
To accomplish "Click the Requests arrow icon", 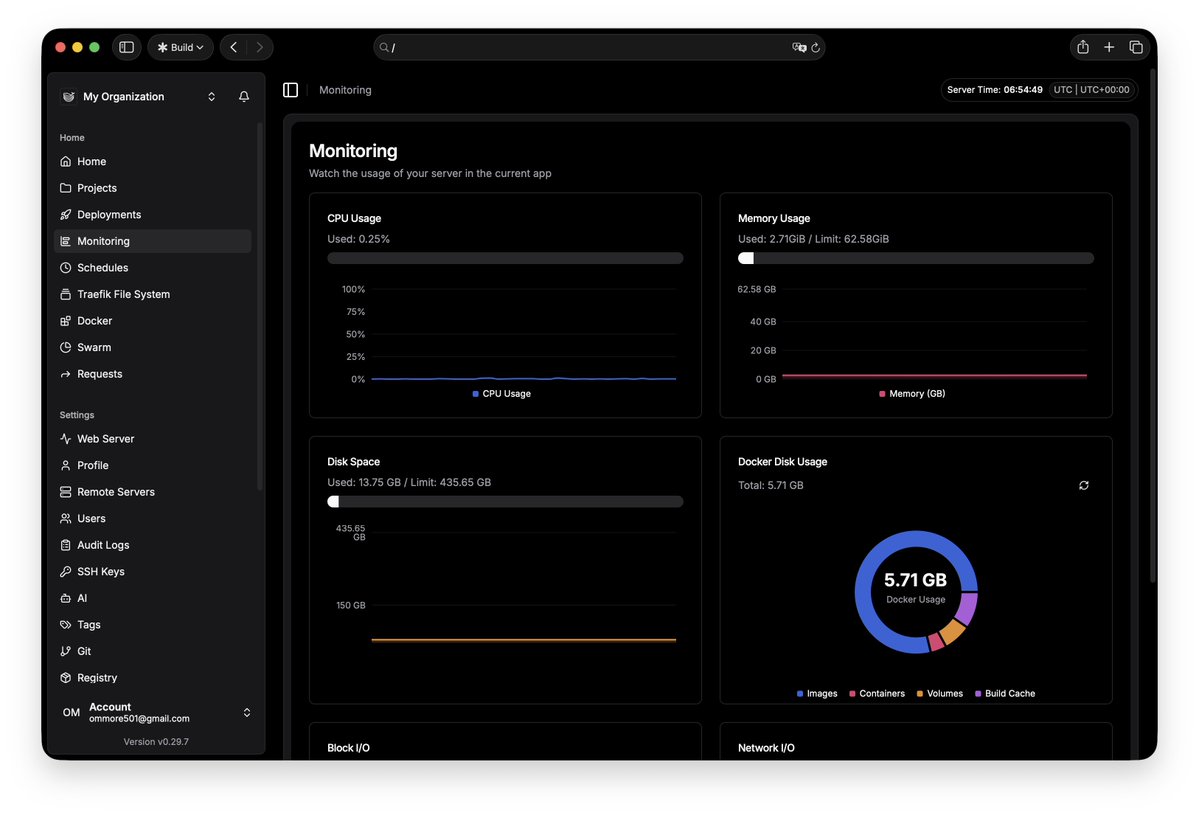I will tap(66, 374).
